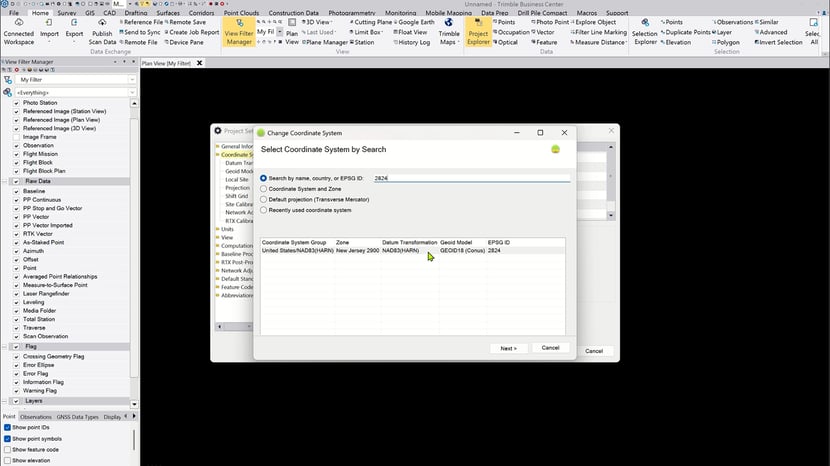Select the Cutting Plane tool
The width and height of the screenshot is (830, 466).
tap(371, 22)
